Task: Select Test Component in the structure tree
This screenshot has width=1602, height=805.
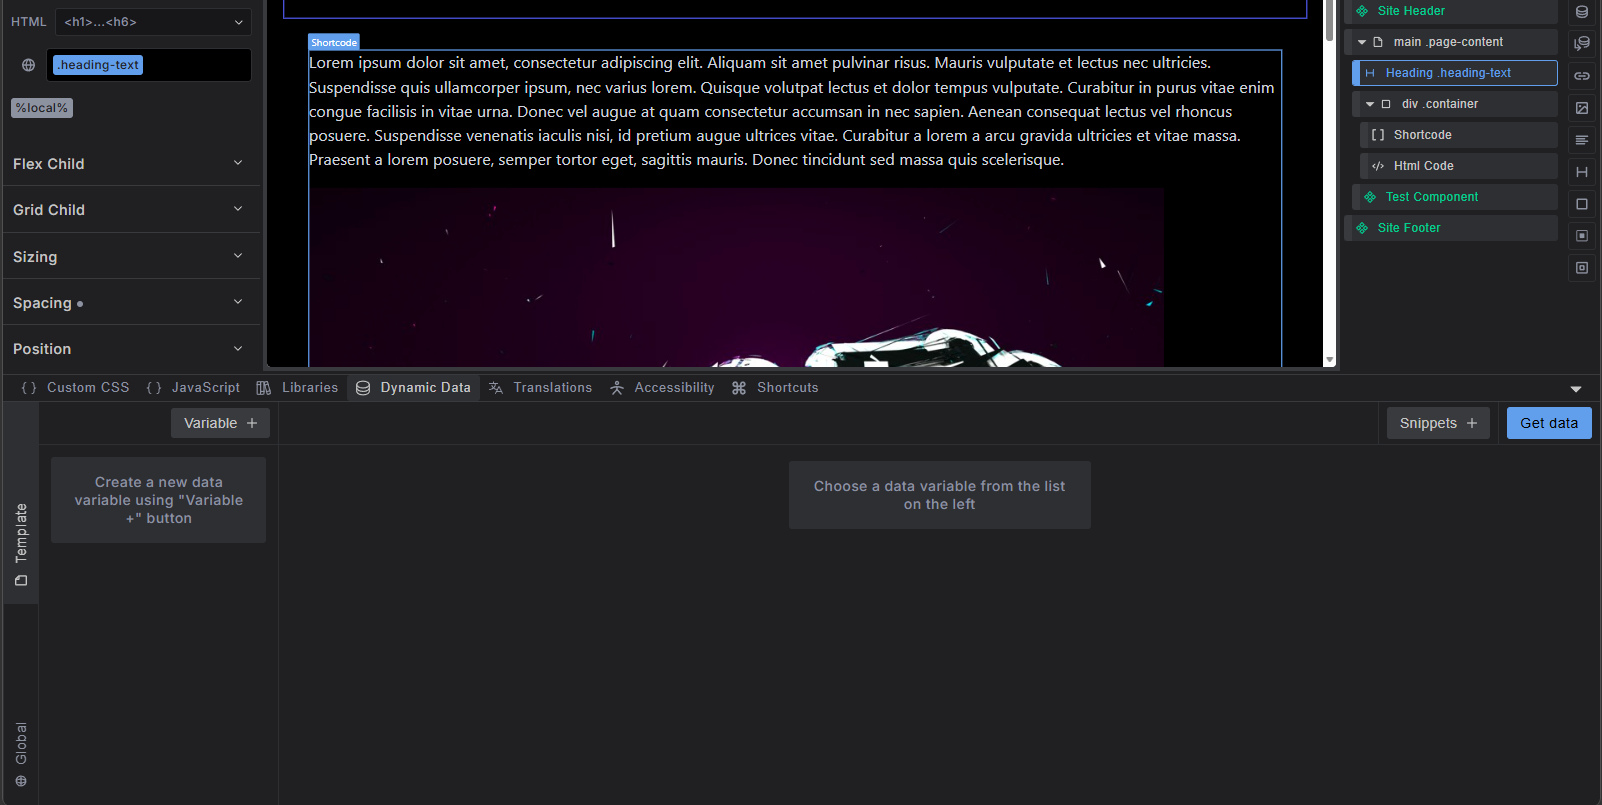Action: click(x=1431, y=197)
